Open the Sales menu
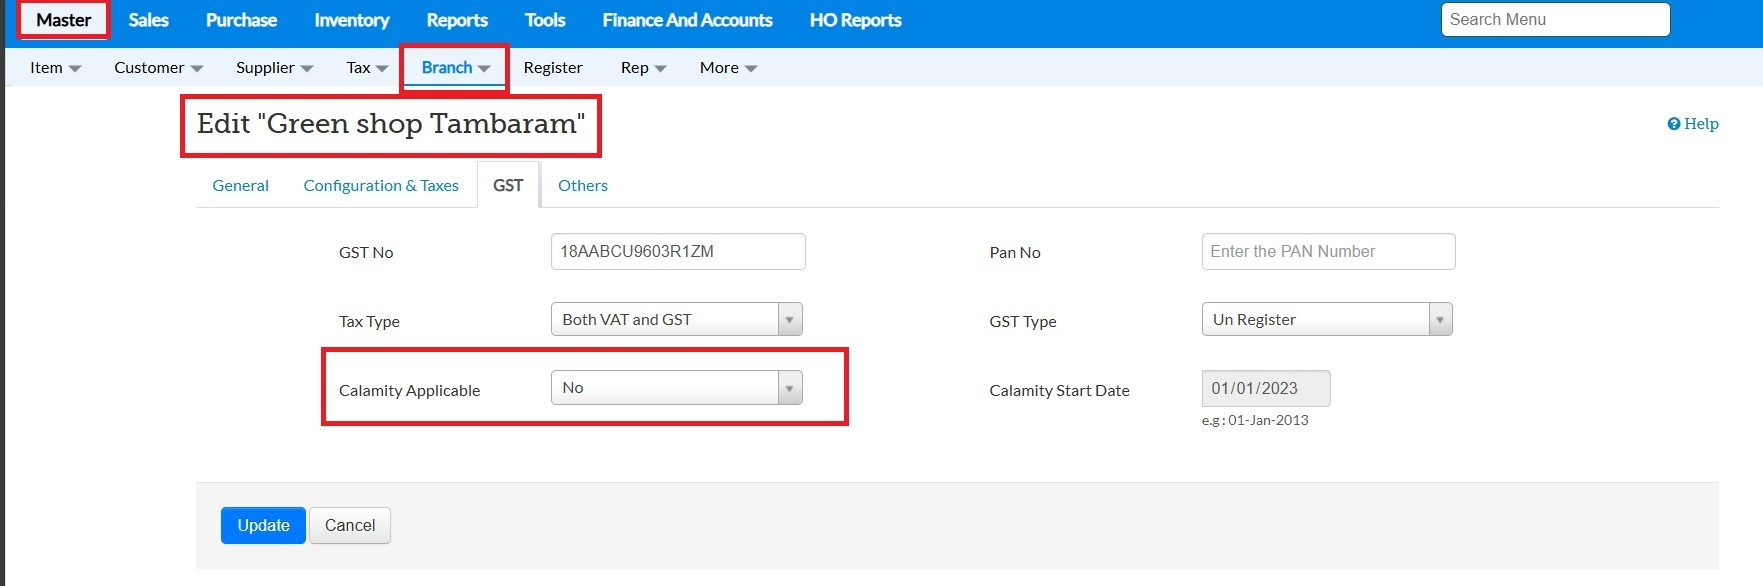 (x=148, y=20)
